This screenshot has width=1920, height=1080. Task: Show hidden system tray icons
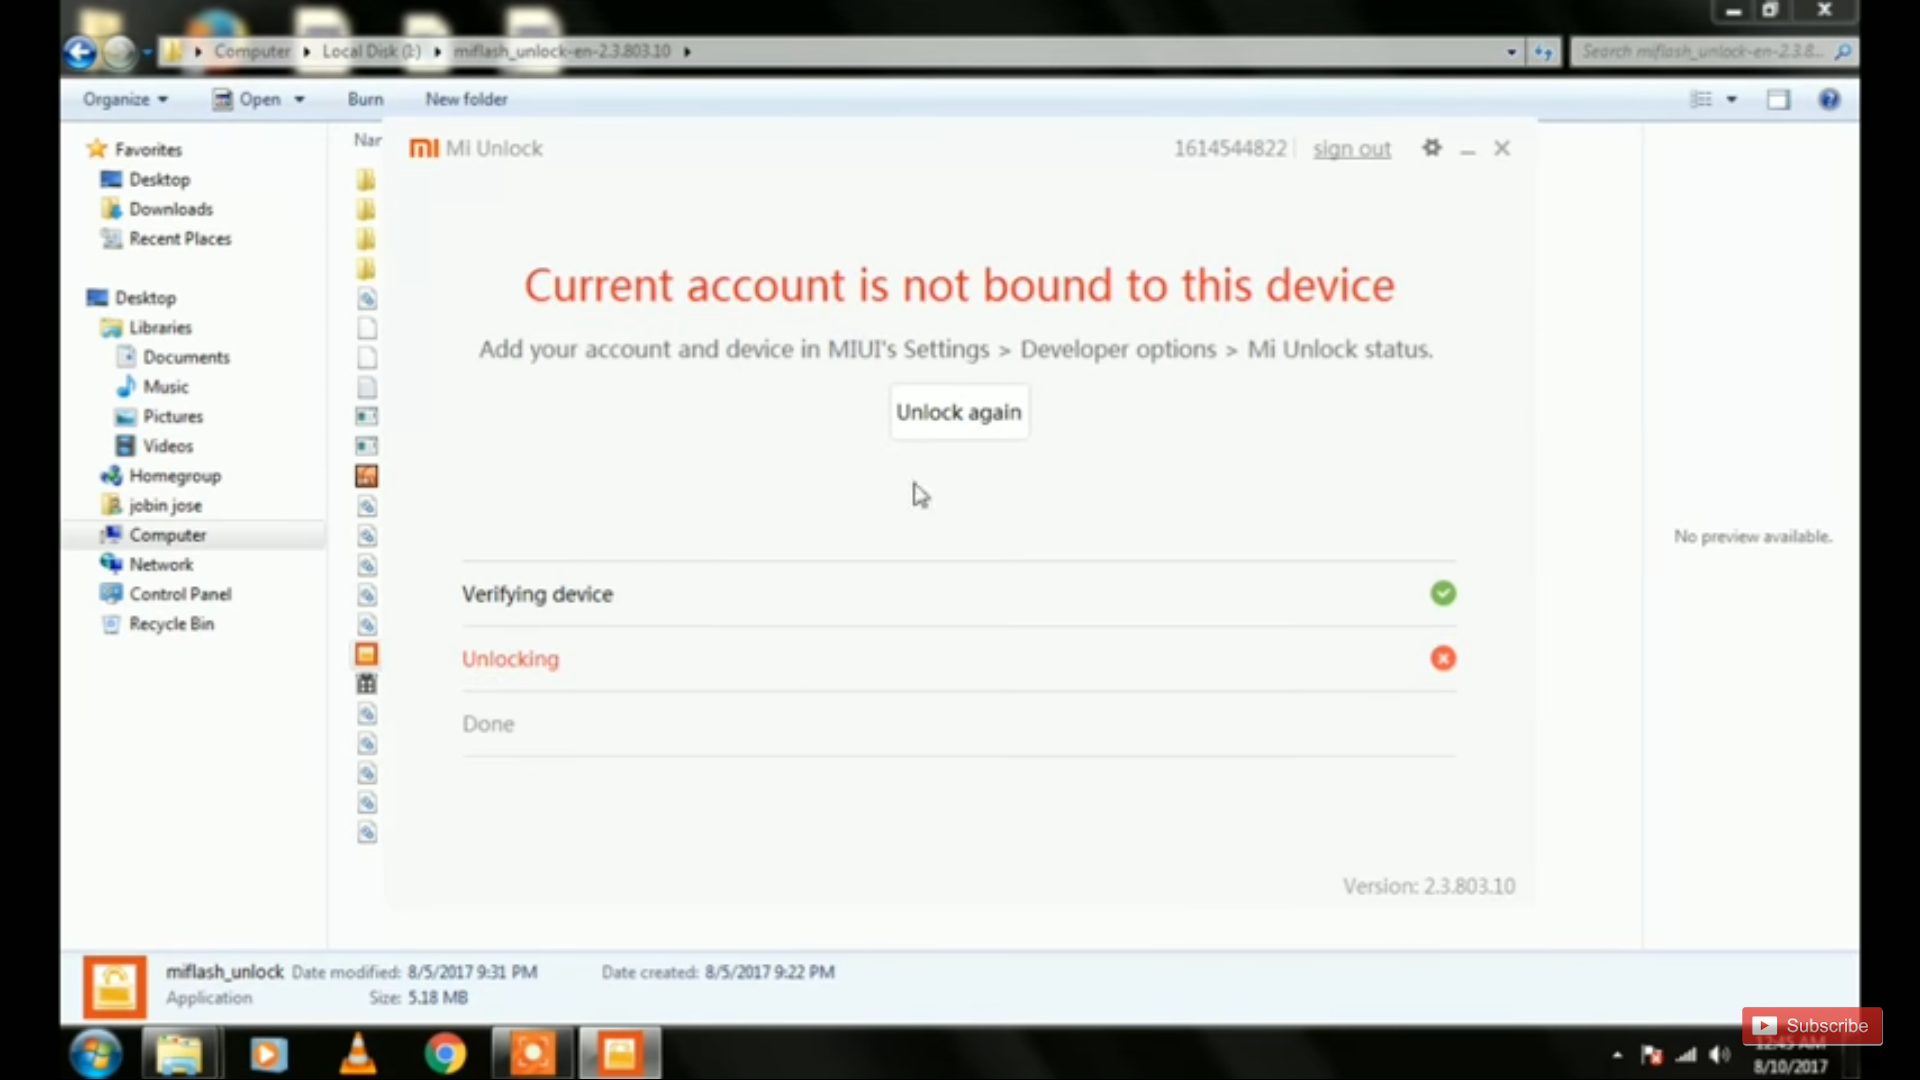tap(1617, 1055)
